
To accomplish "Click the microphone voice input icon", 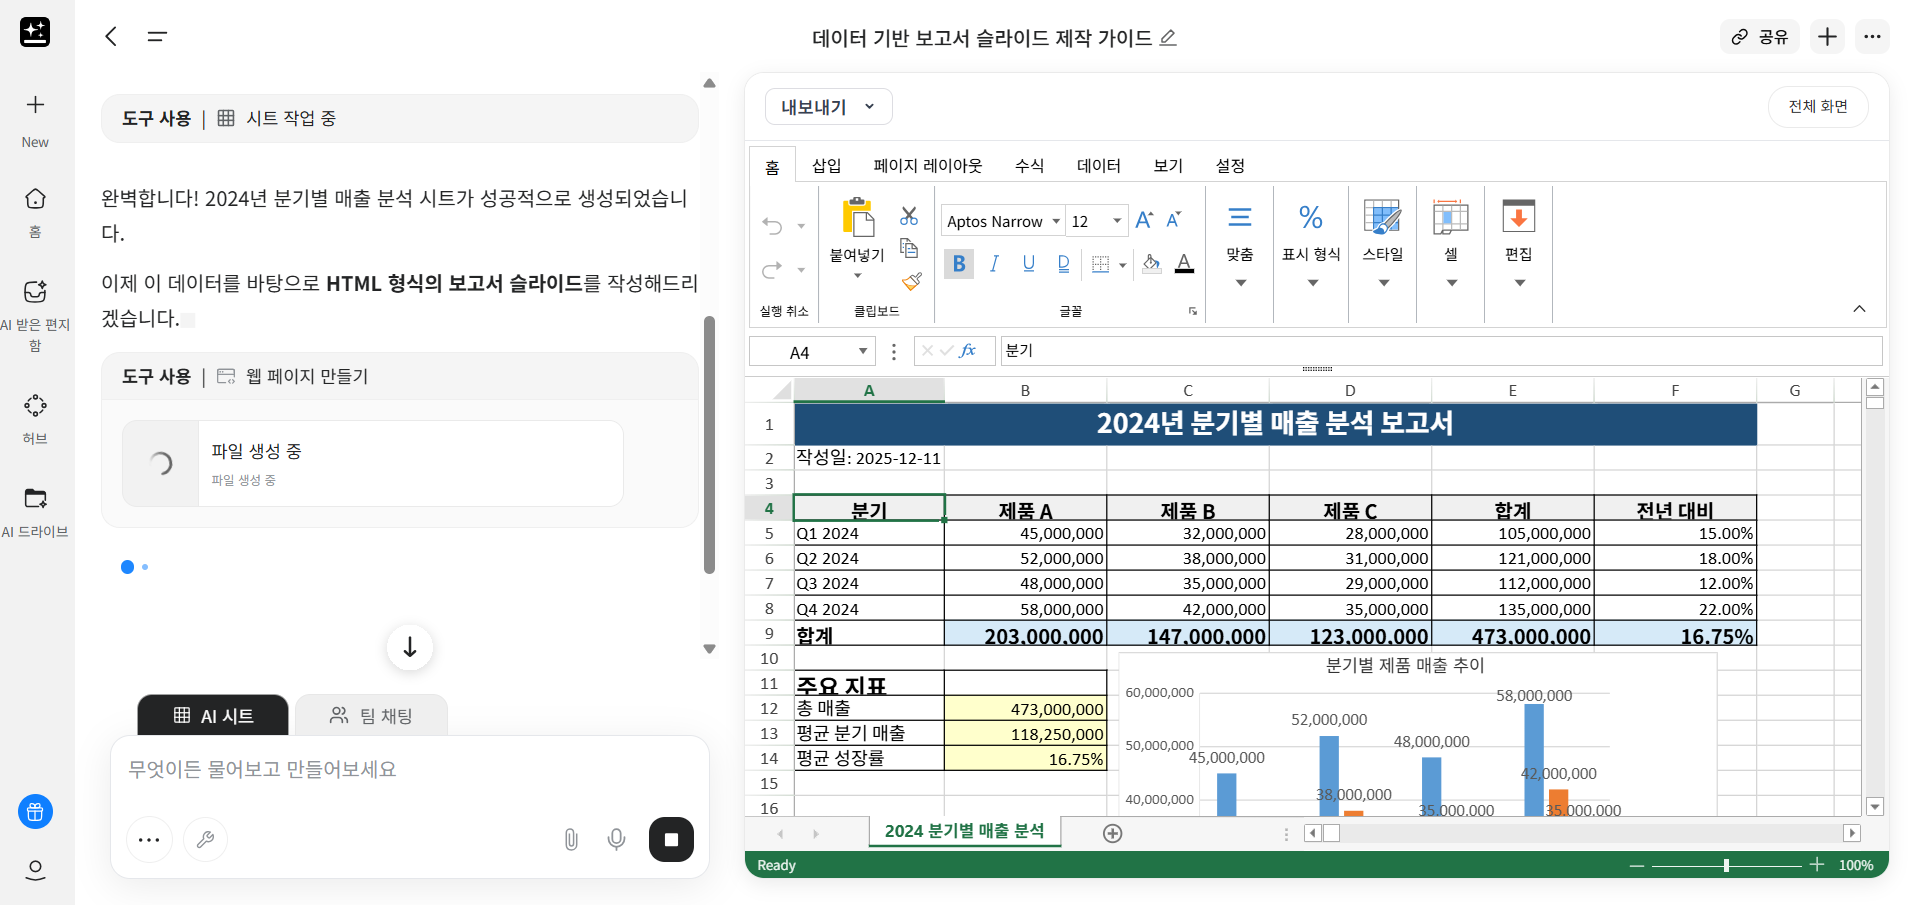I will tap(617, 840).
